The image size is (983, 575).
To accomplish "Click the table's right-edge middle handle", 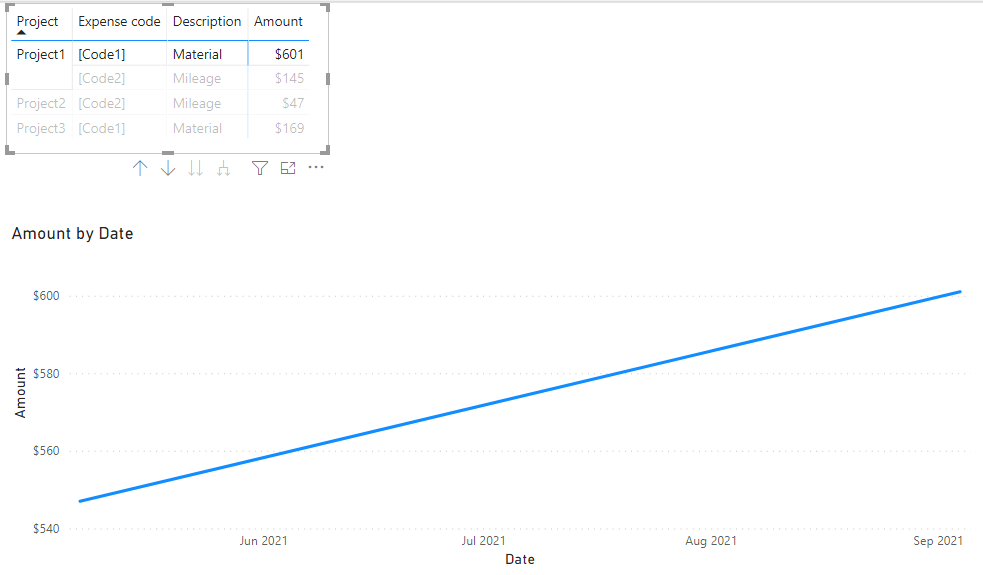I will [x=328, y=79].
